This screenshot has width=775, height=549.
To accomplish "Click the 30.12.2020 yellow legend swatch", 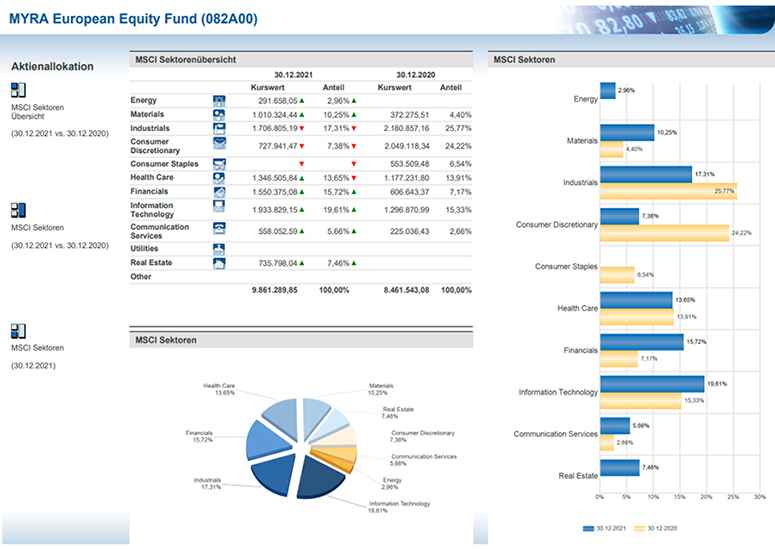I will 638,526.
